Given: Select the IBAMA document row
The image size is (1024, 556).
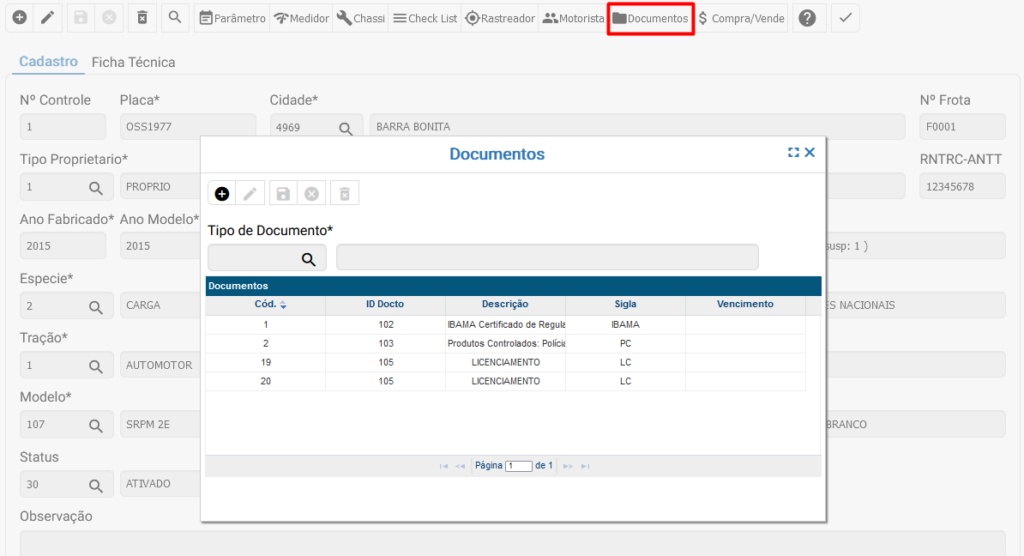Looking at the screenshot, I should [505, 325].
